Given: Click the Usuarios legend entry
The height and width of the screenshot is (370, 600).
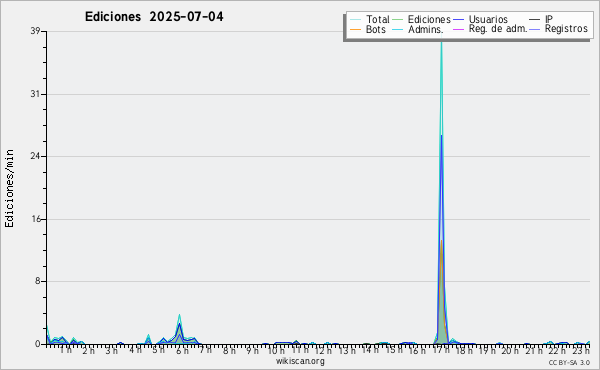Looking at the screenshot, I should pos(481,19).
